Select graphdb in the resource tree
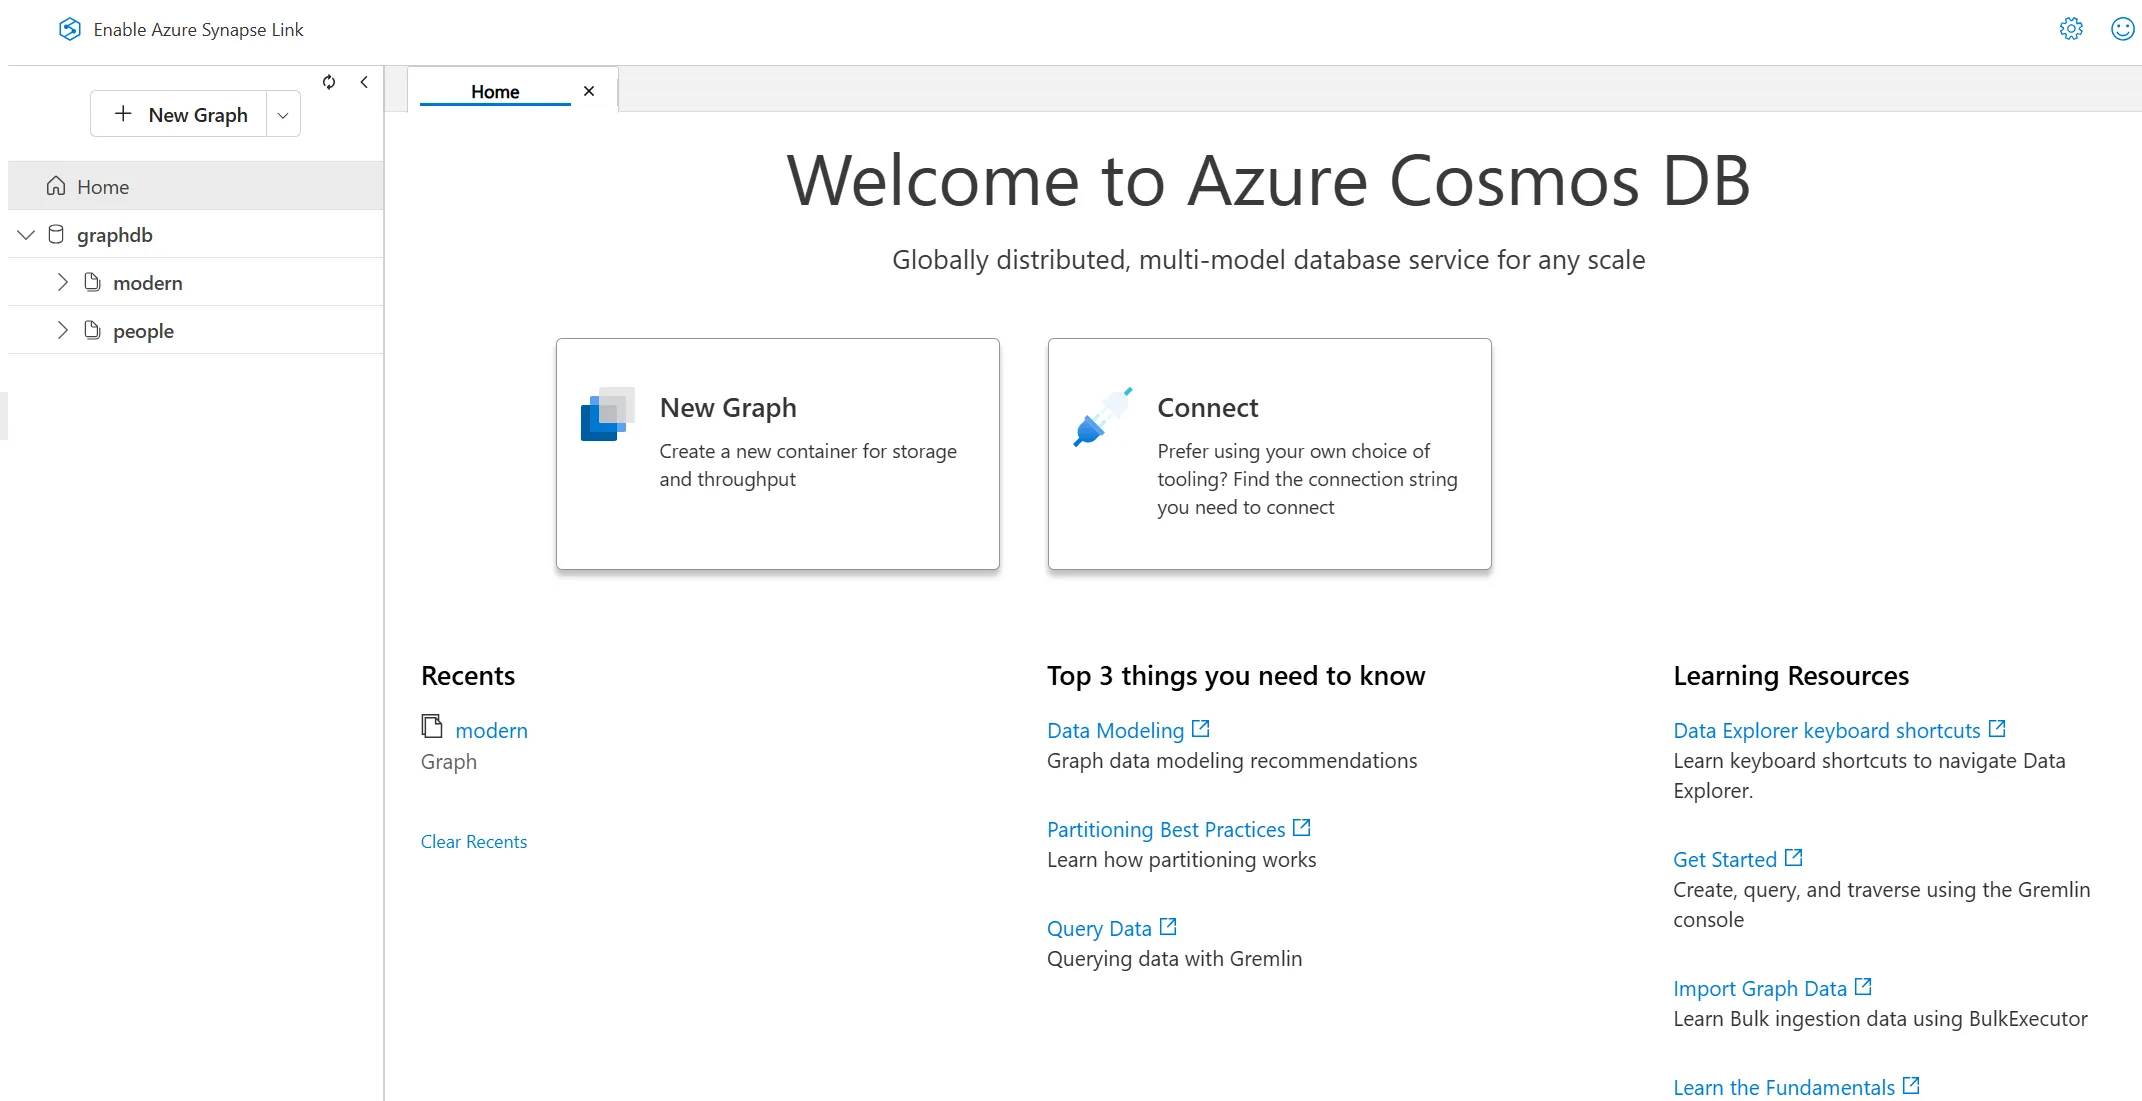Screen dimensions: 2142x1101 pyautogui.click(x=196, y=235)
